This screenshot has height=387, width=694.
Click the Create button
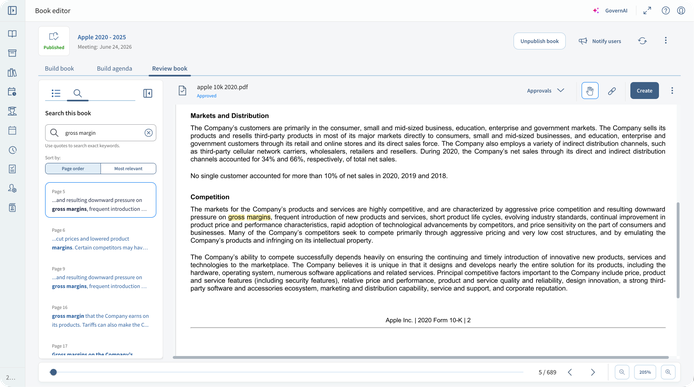click(644, 91)
